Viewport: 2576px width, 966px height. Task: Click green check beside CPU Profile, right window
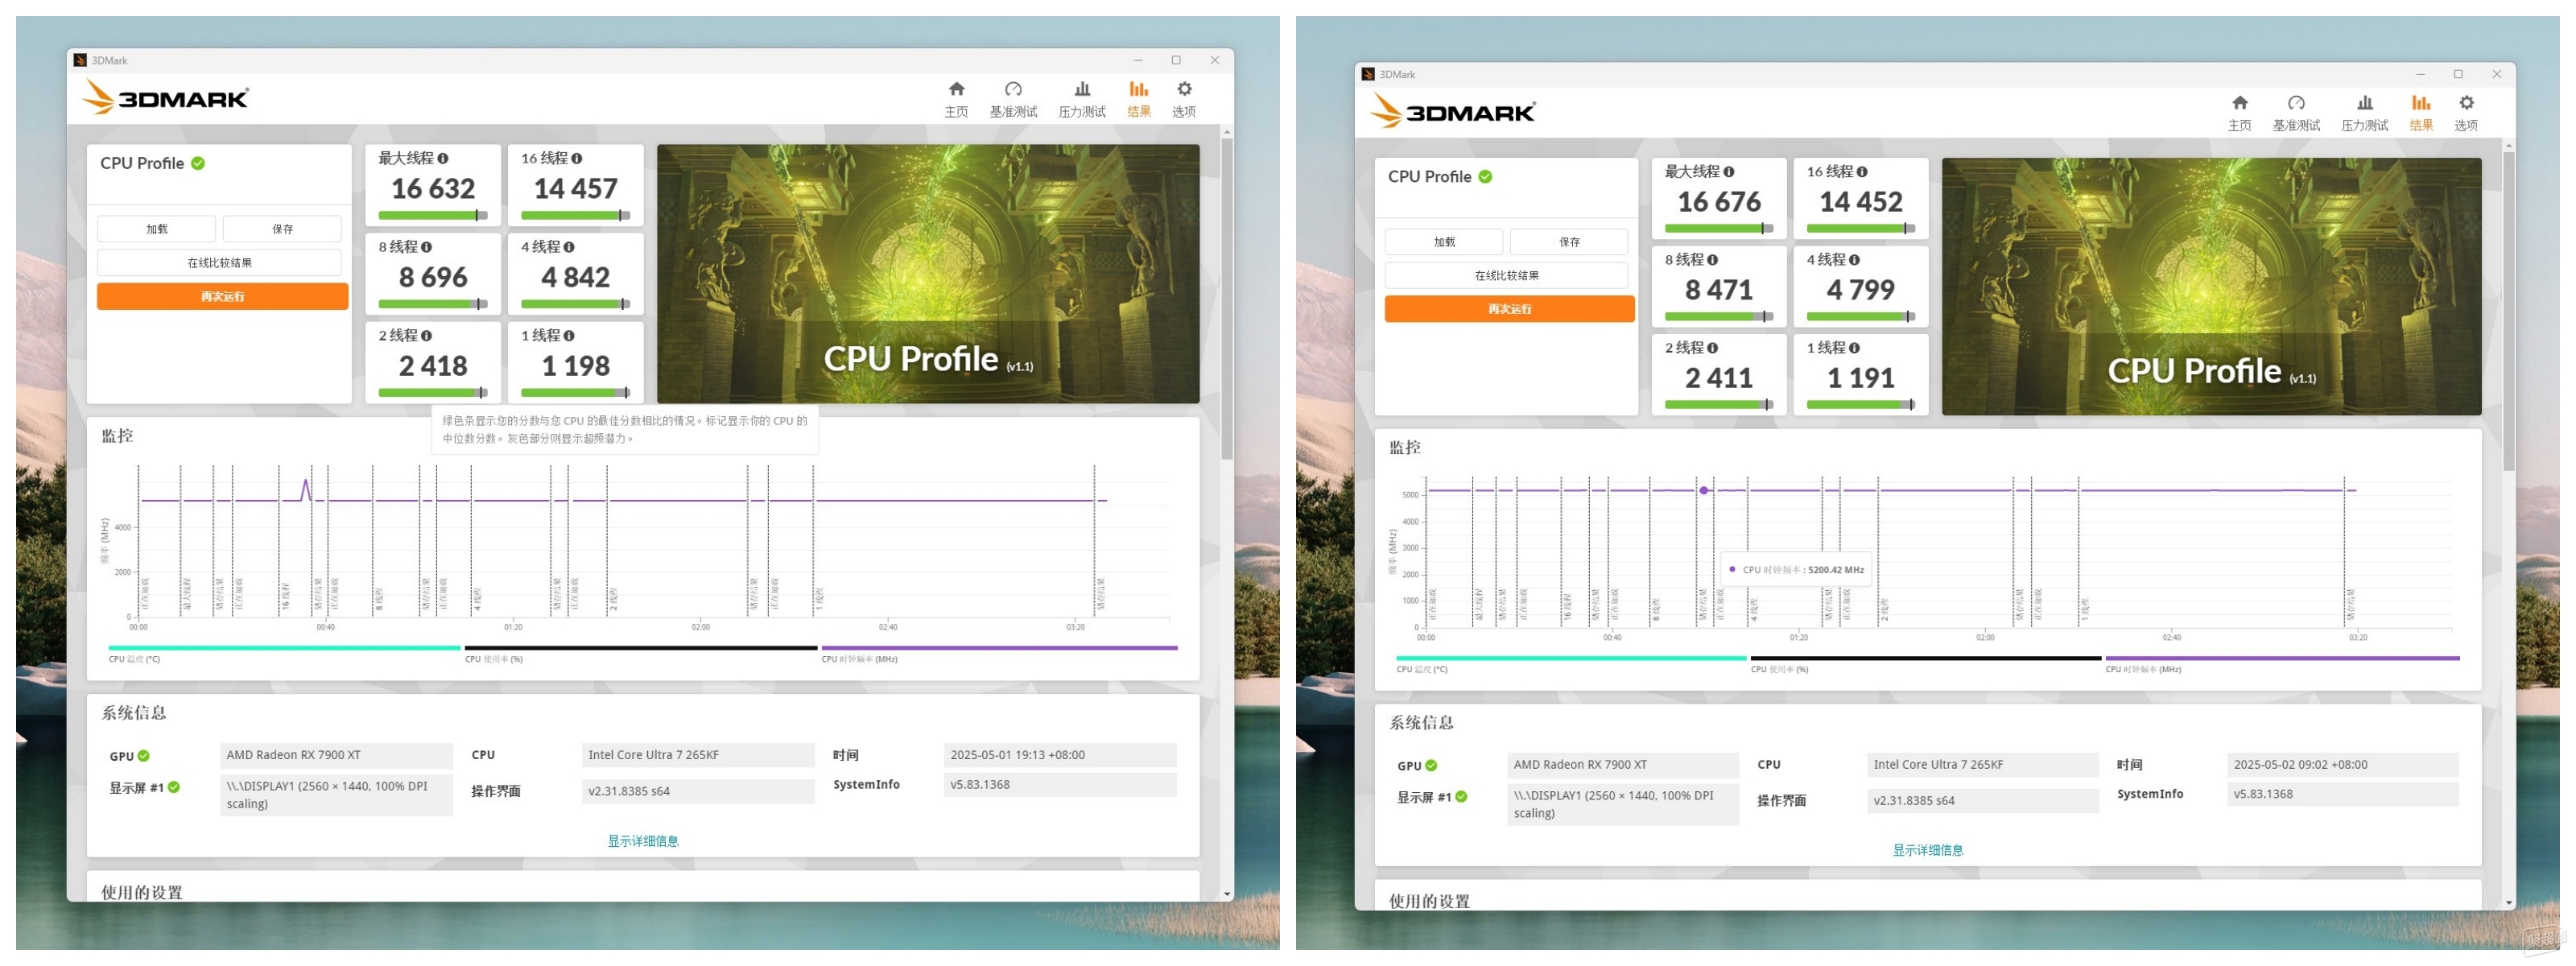tap(1485, 177)
